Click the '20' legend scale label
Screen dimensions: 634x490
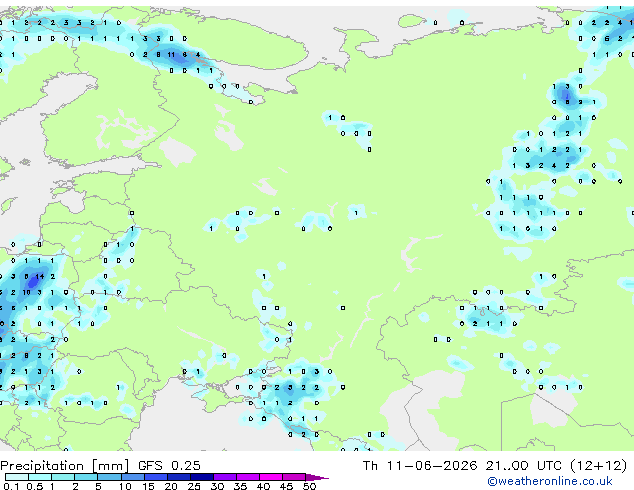click(x=171, y=486)
